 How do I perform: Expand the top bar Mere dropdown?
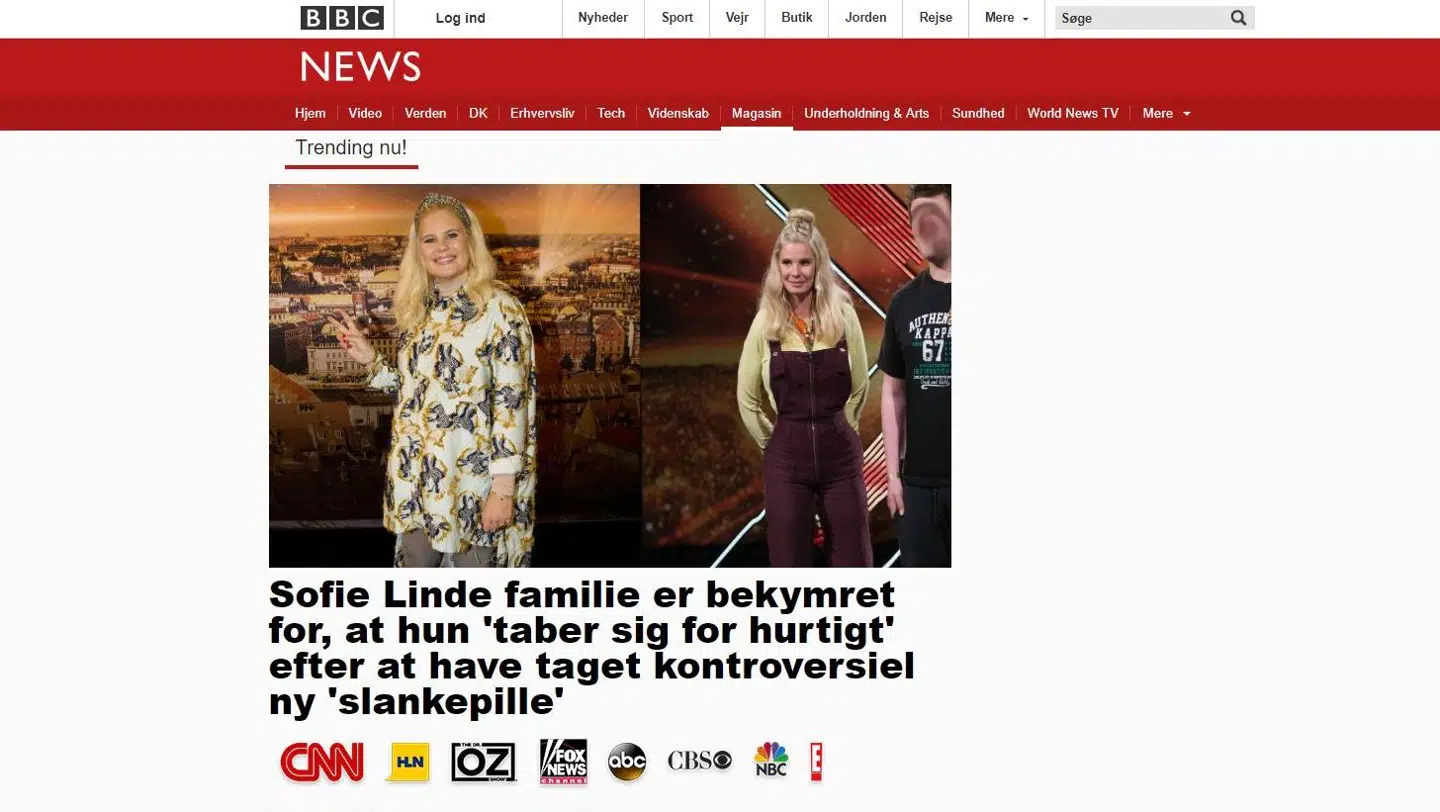(x=1007, y=18)
